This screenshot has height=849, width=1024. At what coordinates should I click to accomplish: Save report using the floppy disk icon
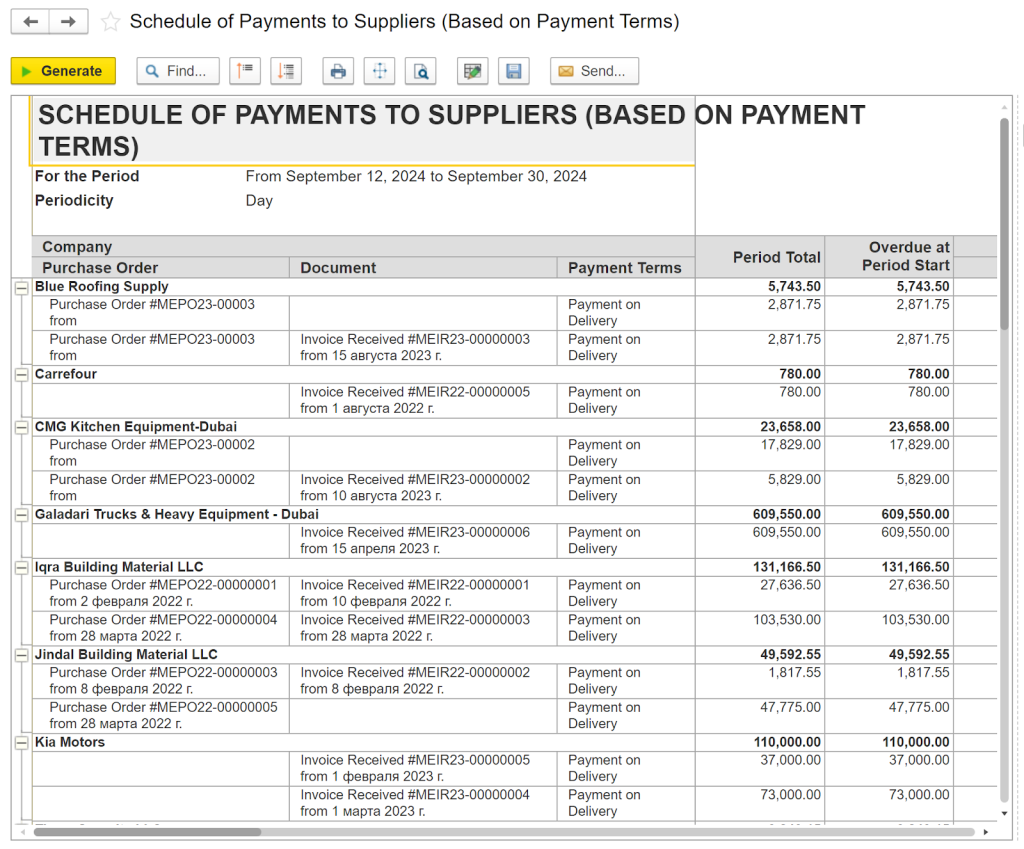pyautogui.click(x=514, y=71)
